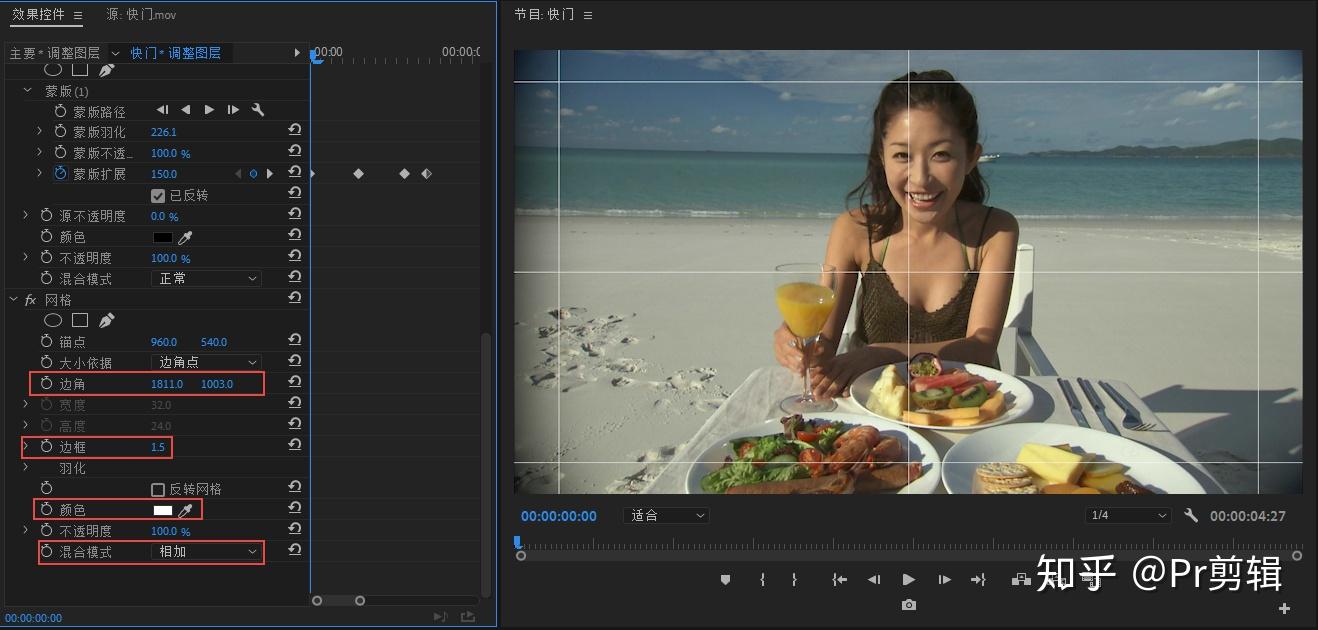
Task: Open 适合 zoom level dropdown
Action: (x=667, y=516)
